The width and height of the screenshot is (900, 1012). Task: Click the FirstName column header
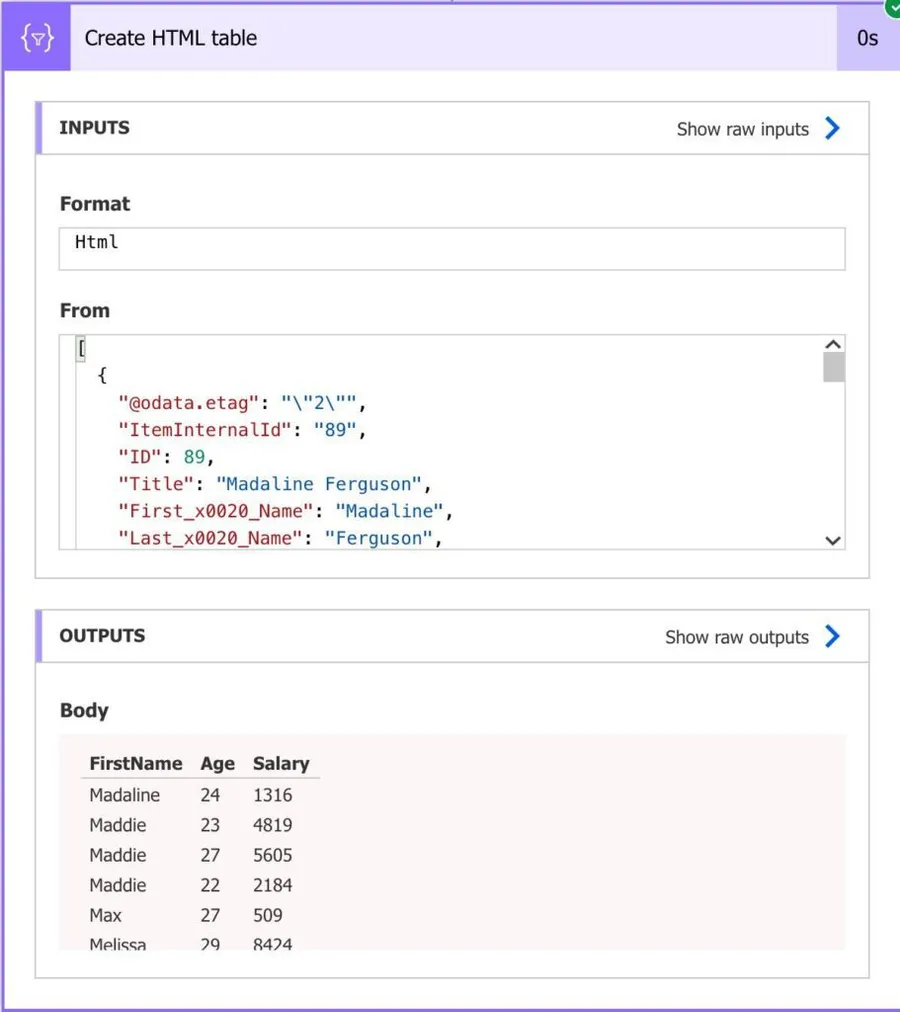136,763
